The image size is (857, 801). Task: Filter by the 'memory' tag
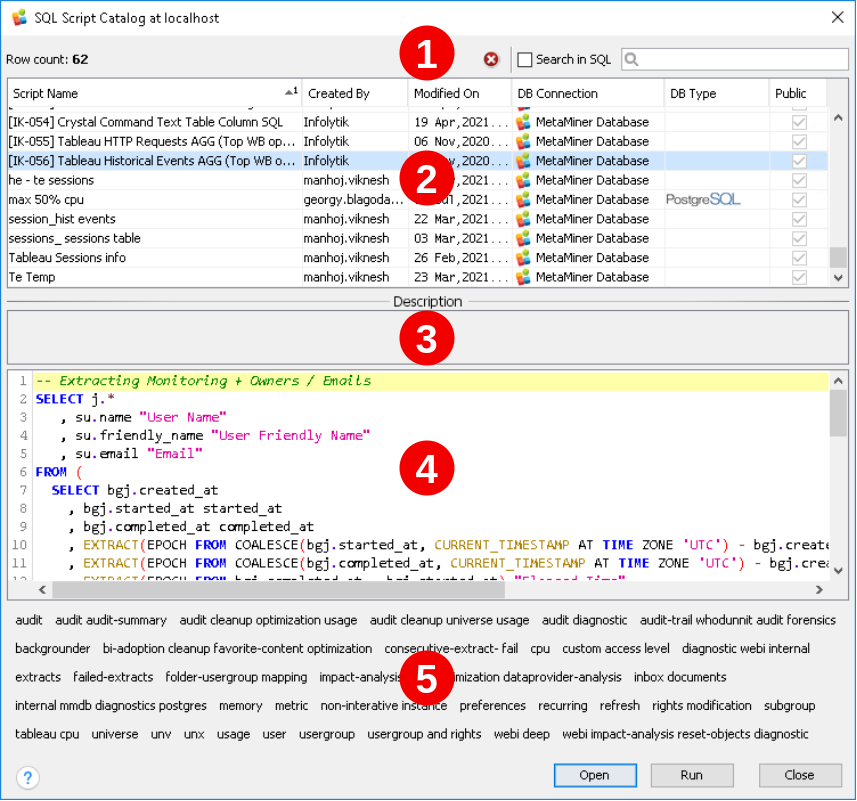click(240, 705)
